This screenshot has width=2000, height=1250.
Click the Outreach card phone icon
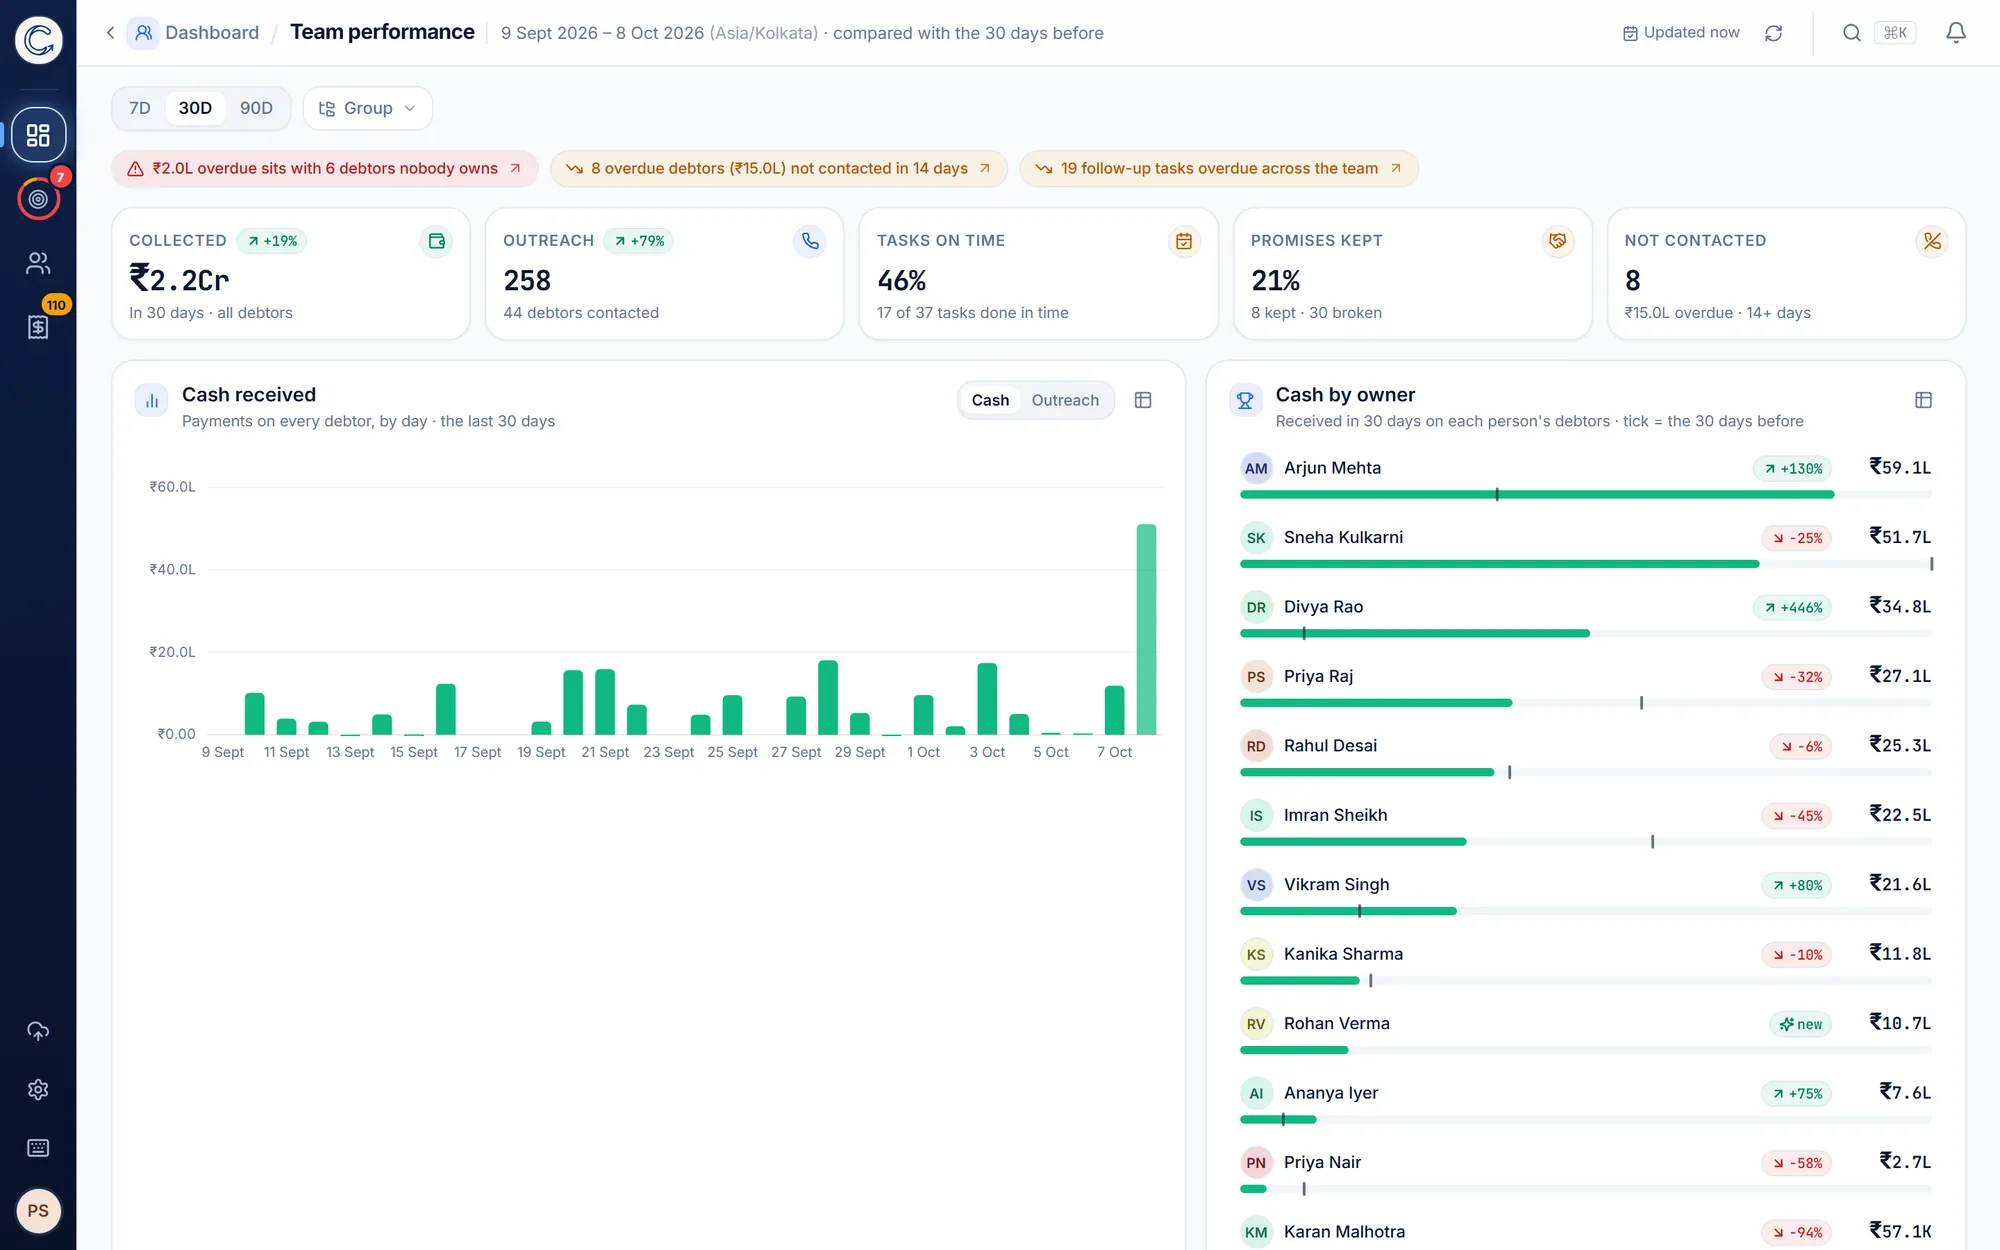point(810,241)
